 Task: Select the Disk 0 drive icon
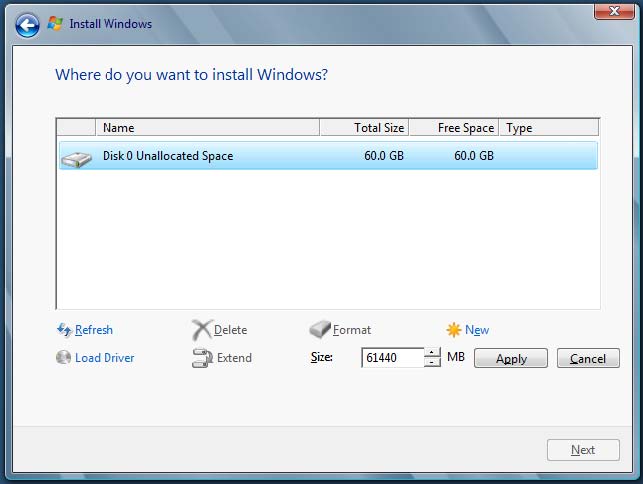(x=76, y=157)
